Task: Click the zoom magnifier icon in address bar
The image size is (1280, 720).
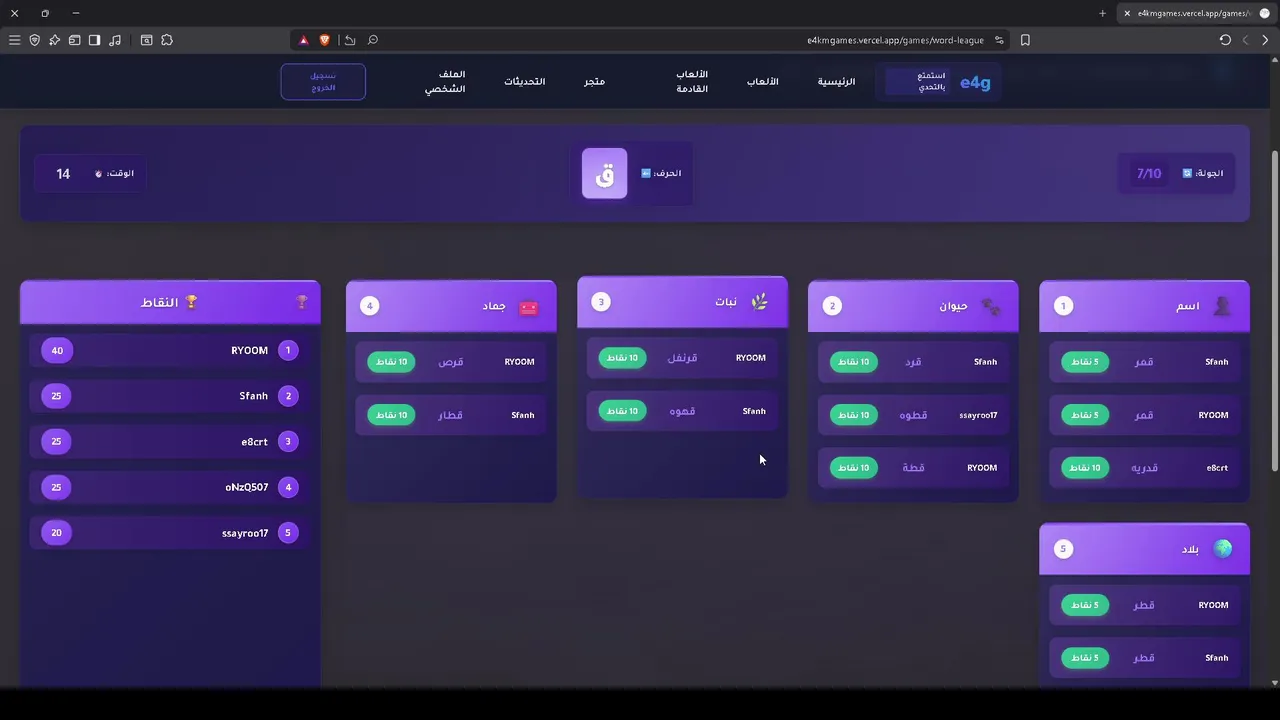Action: pyautogui.click(x=373, y=40)
